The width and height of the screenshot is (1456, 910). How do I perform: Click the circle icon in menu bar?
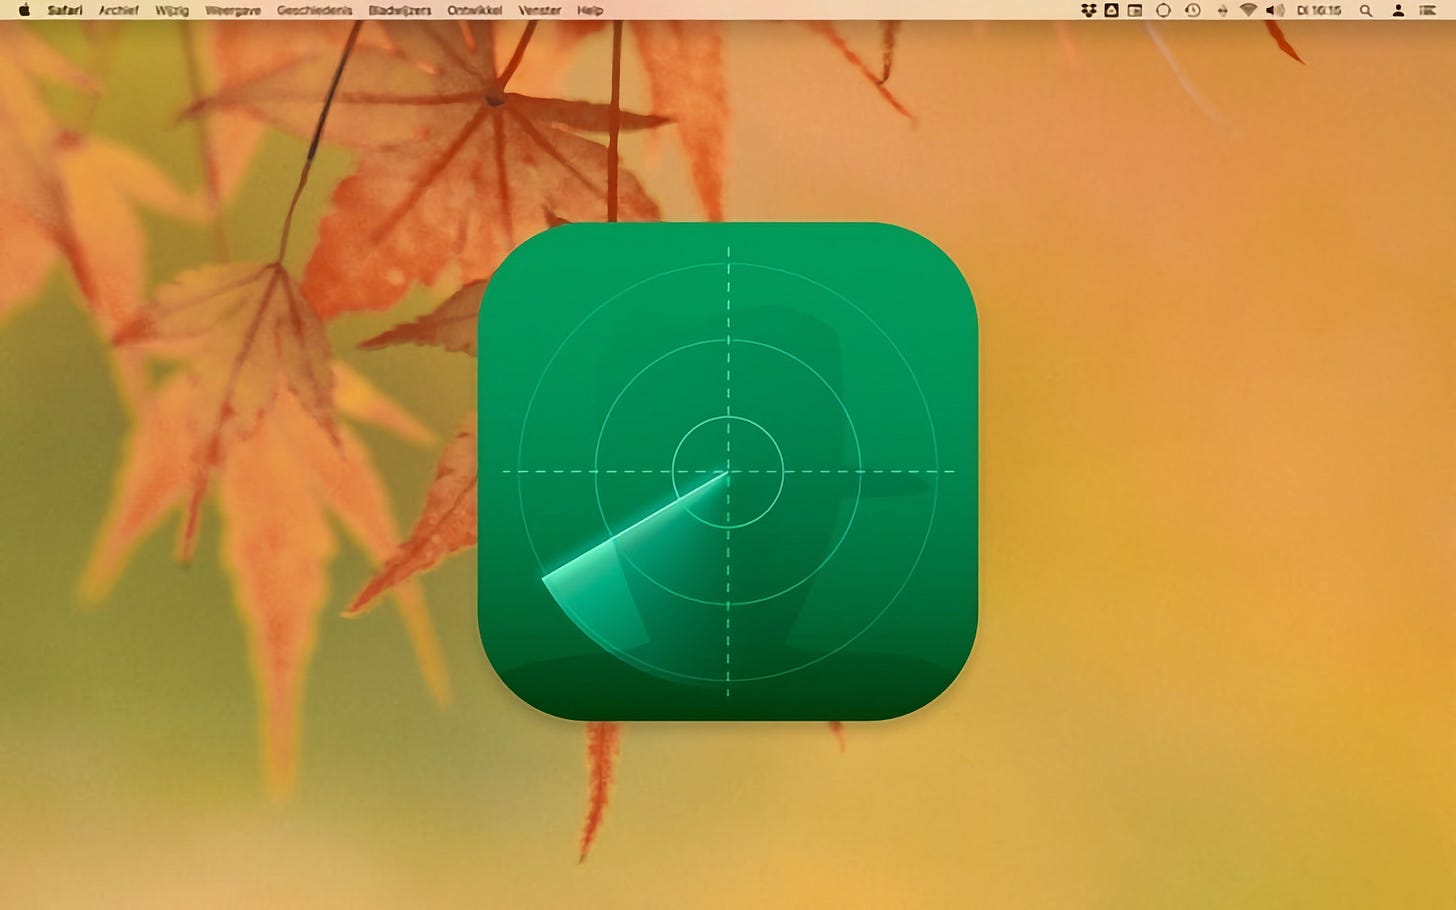1163,10
